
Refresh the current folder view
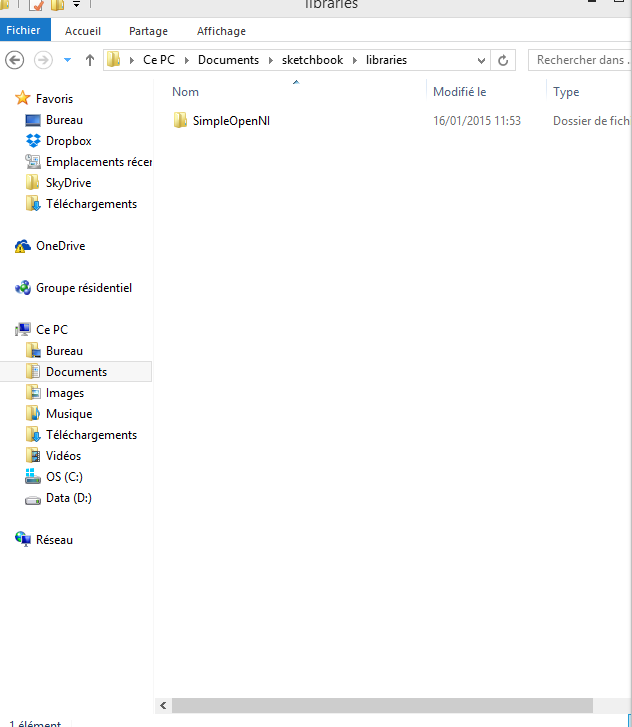[504, 60]
